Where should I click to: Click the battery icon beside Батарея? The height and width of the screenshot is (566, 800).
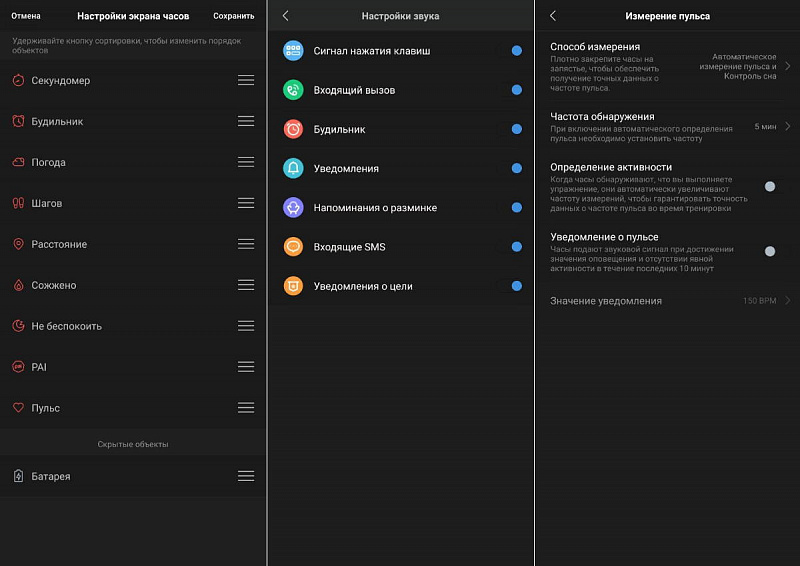coord(19,477)
